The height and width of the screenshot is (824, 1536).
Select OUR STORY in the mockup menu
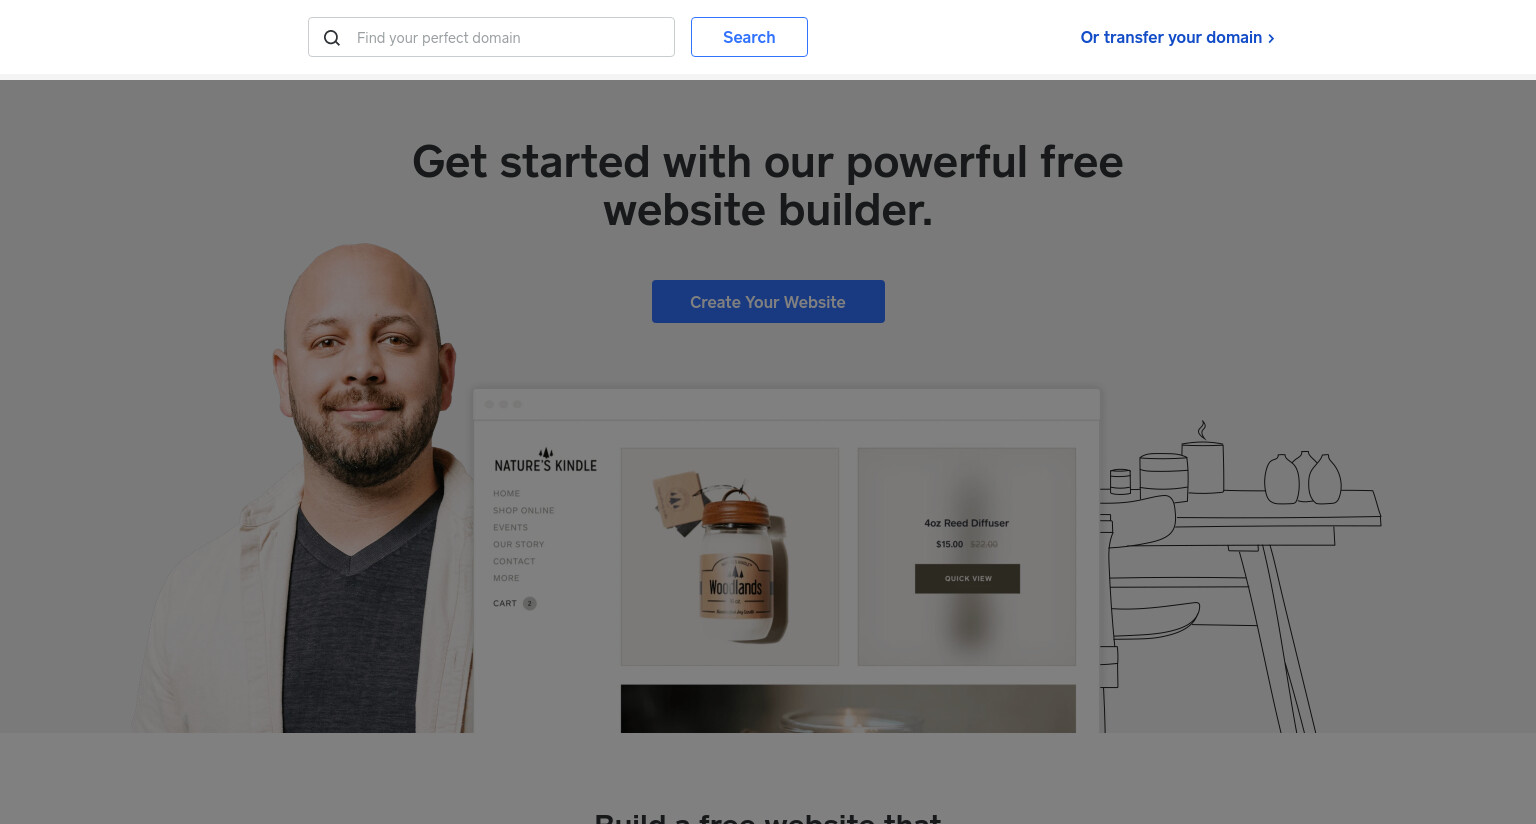(x=518, y=544)
